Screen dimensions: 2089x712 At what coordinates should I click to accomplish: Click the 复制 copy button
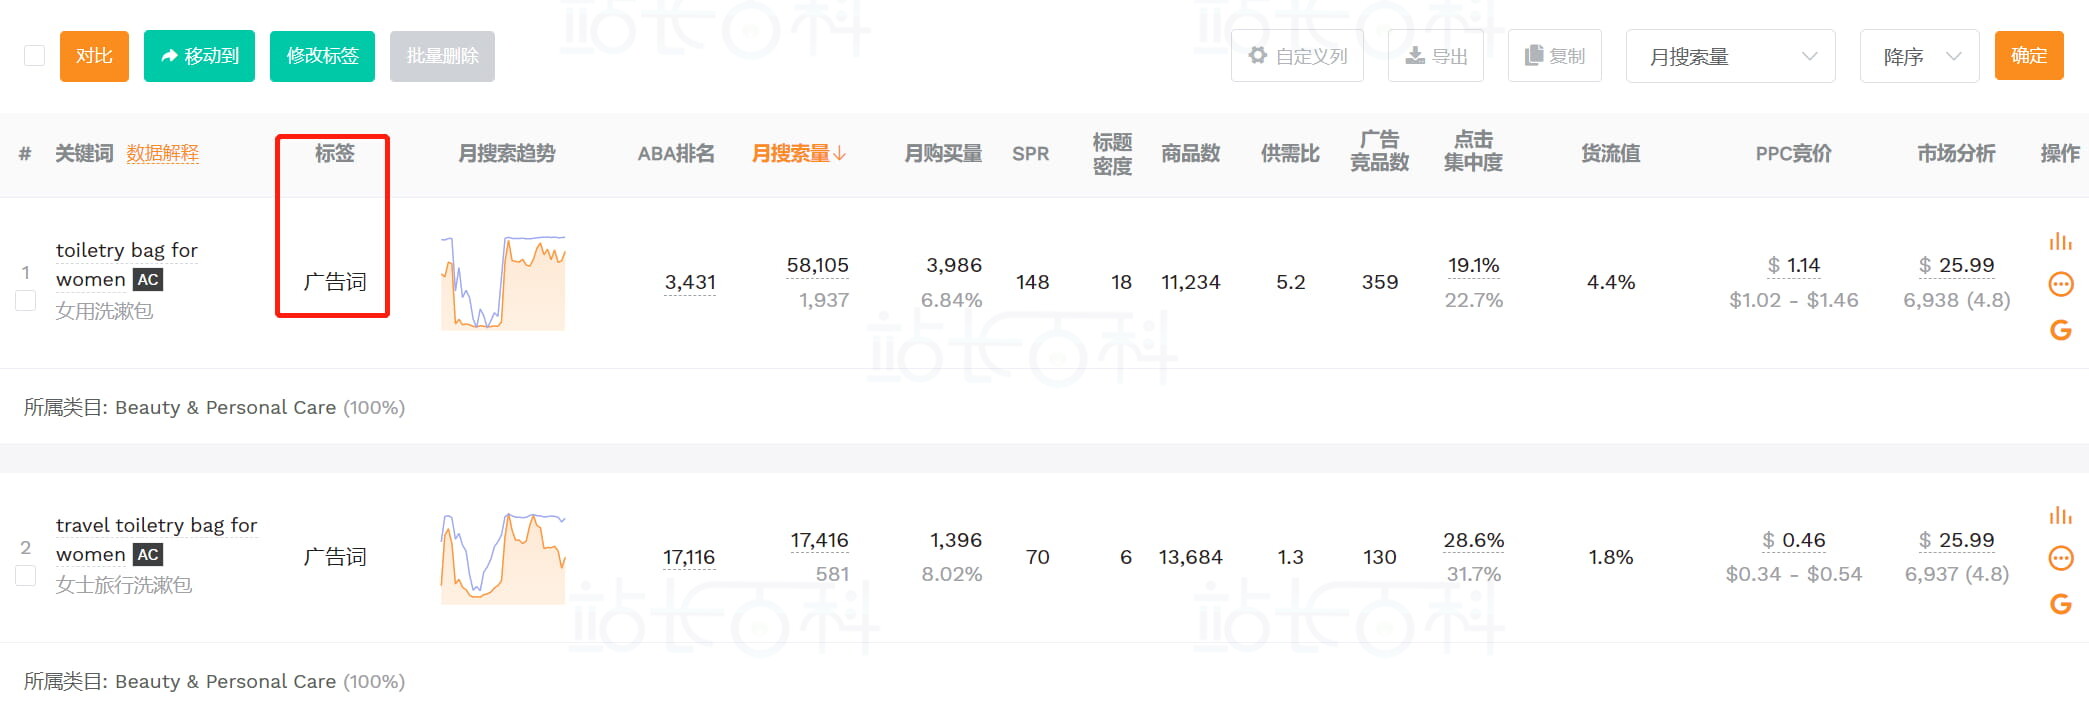click(1554, 56)
